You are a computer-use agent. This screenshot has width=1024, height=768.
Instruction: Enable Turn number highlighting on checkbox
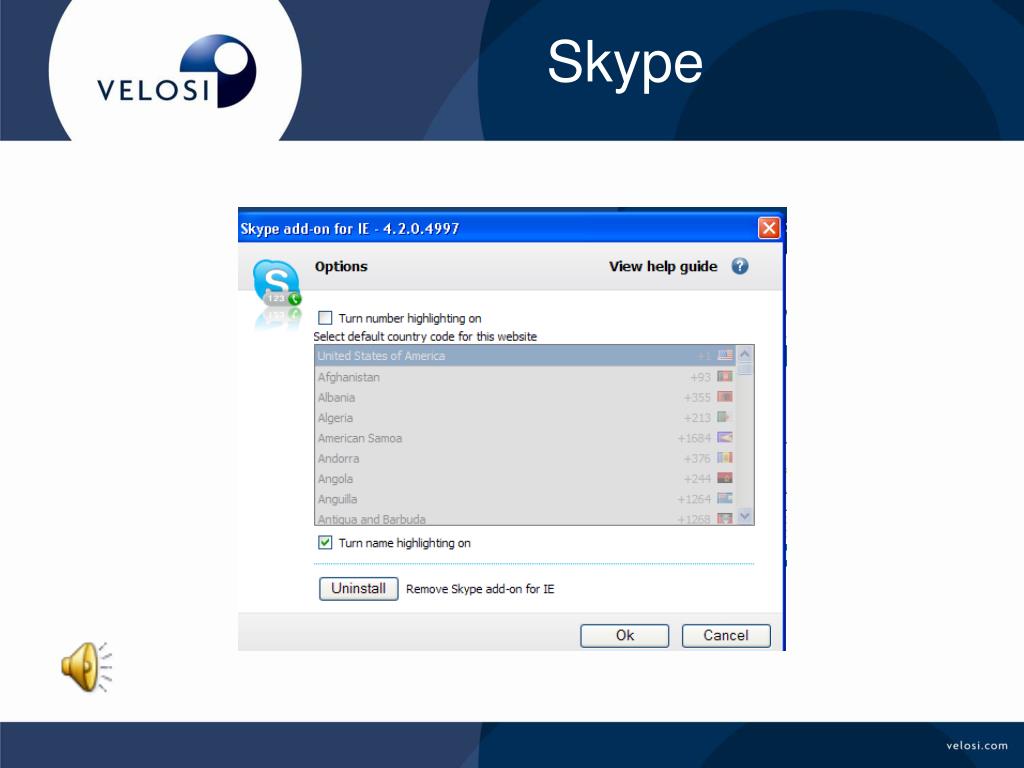point(325,318)
